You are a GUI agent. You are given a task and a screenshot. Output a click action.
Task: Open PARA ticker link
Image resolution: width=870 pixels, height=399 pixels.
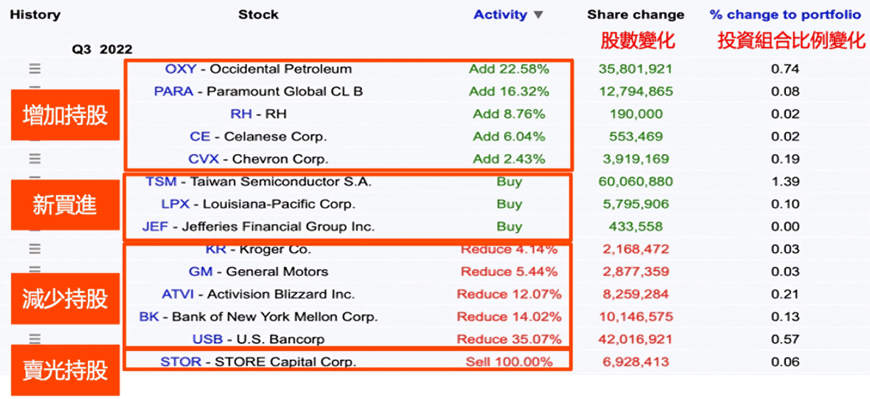tap(174, 91)
